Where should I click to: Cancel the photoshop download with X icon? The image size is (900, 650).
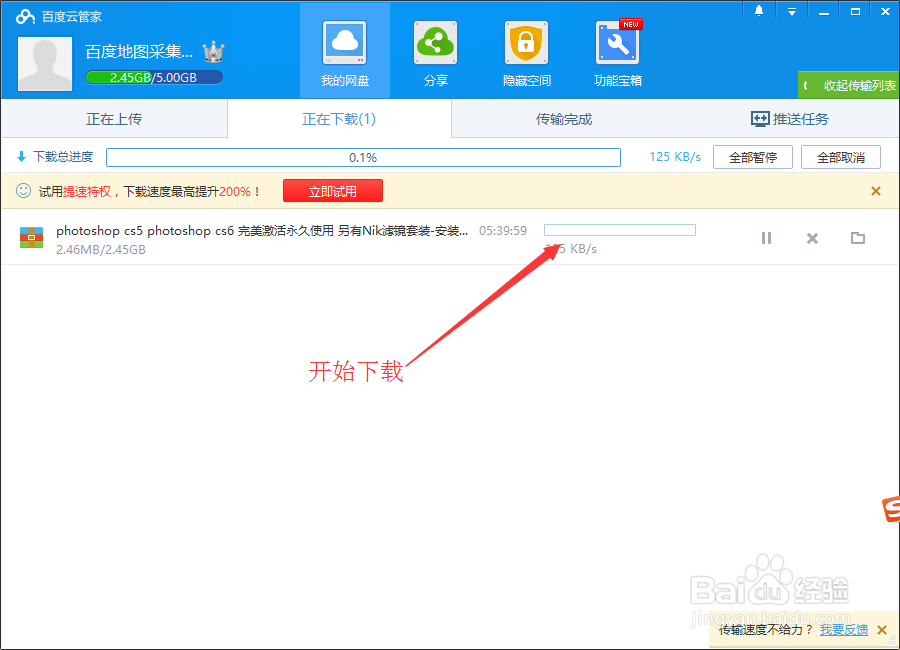pyautogui.click(x=812, y=238)
